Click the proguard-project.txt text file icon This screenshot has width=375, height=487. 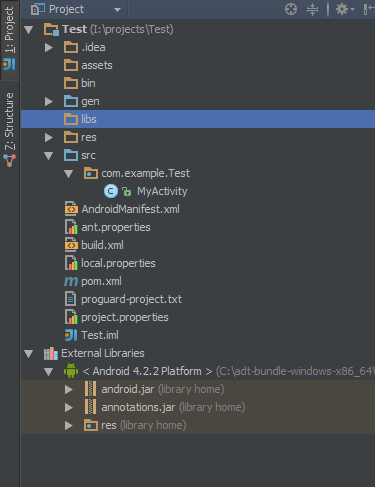tap(70, 299)
